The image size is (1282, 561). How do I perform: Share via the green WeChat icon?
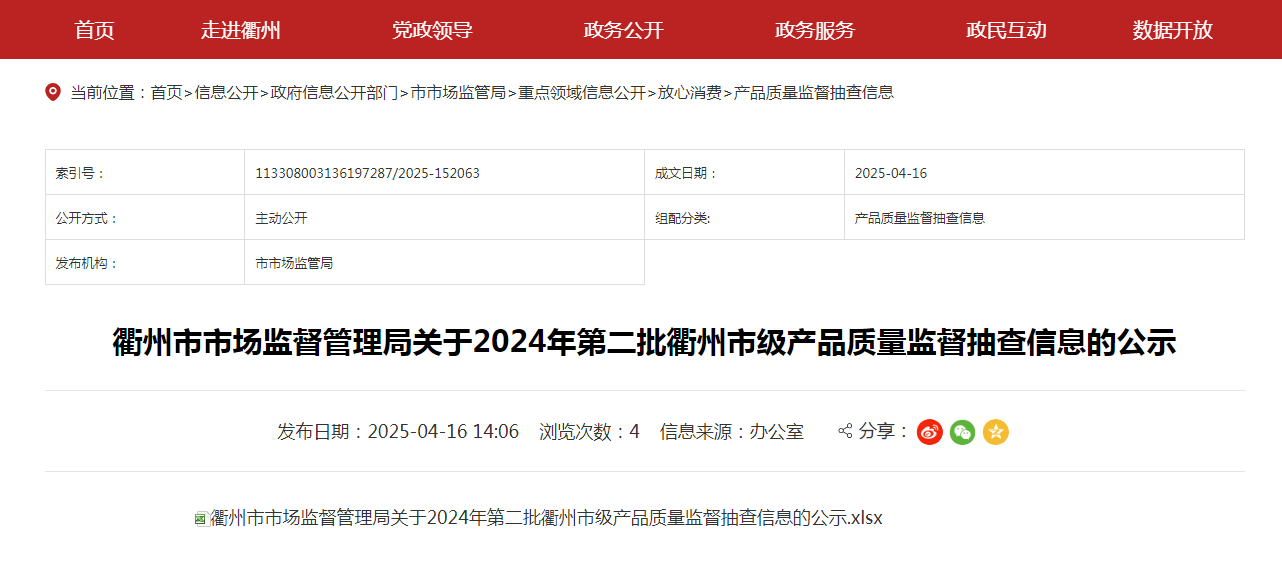click(963, 432)
